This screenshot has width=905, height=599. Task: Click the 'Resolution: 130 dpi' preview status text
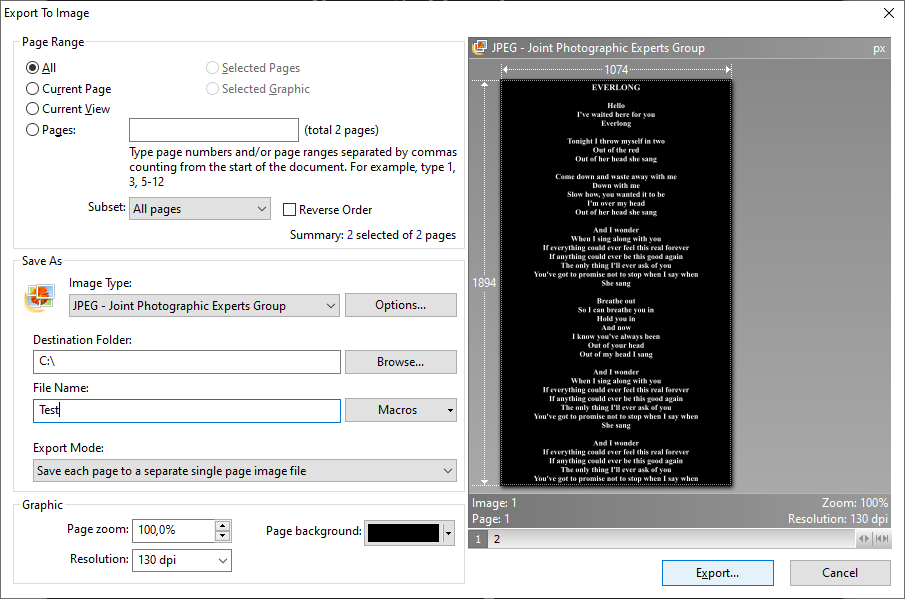(838, 519)
